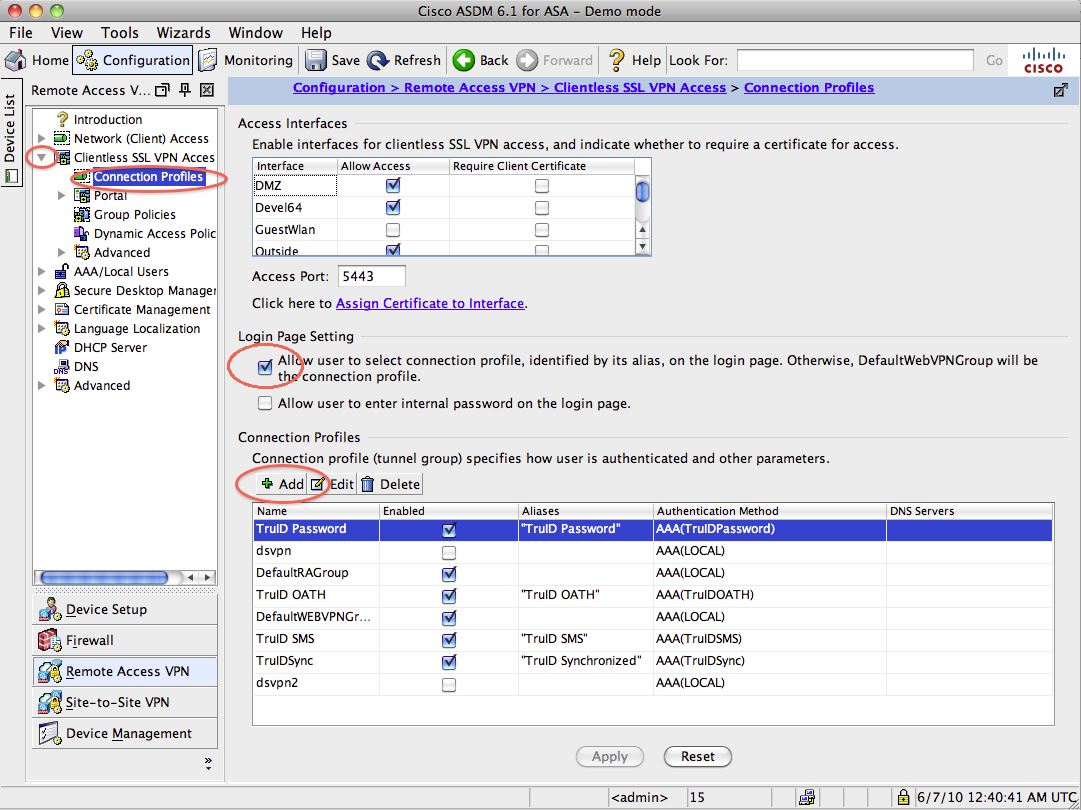The height and width of the screenshot is (810, 1081).
Task: Click the Save disk icon
Action: point(316,60)
